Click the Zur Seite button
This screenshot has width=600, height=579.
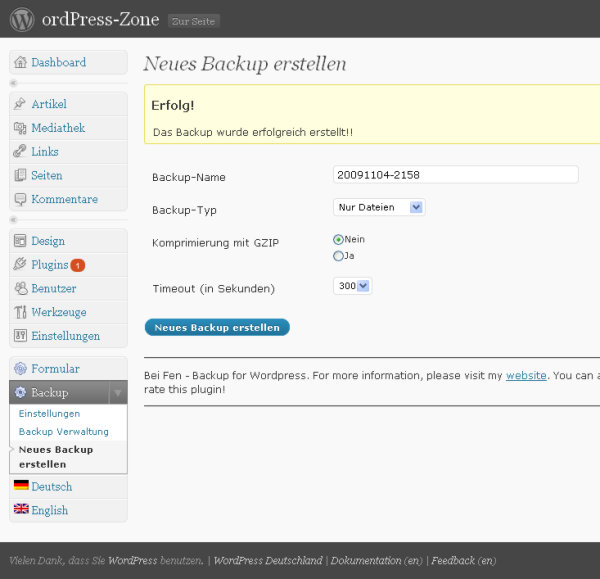pyautogui.click(x=193, y=21)
